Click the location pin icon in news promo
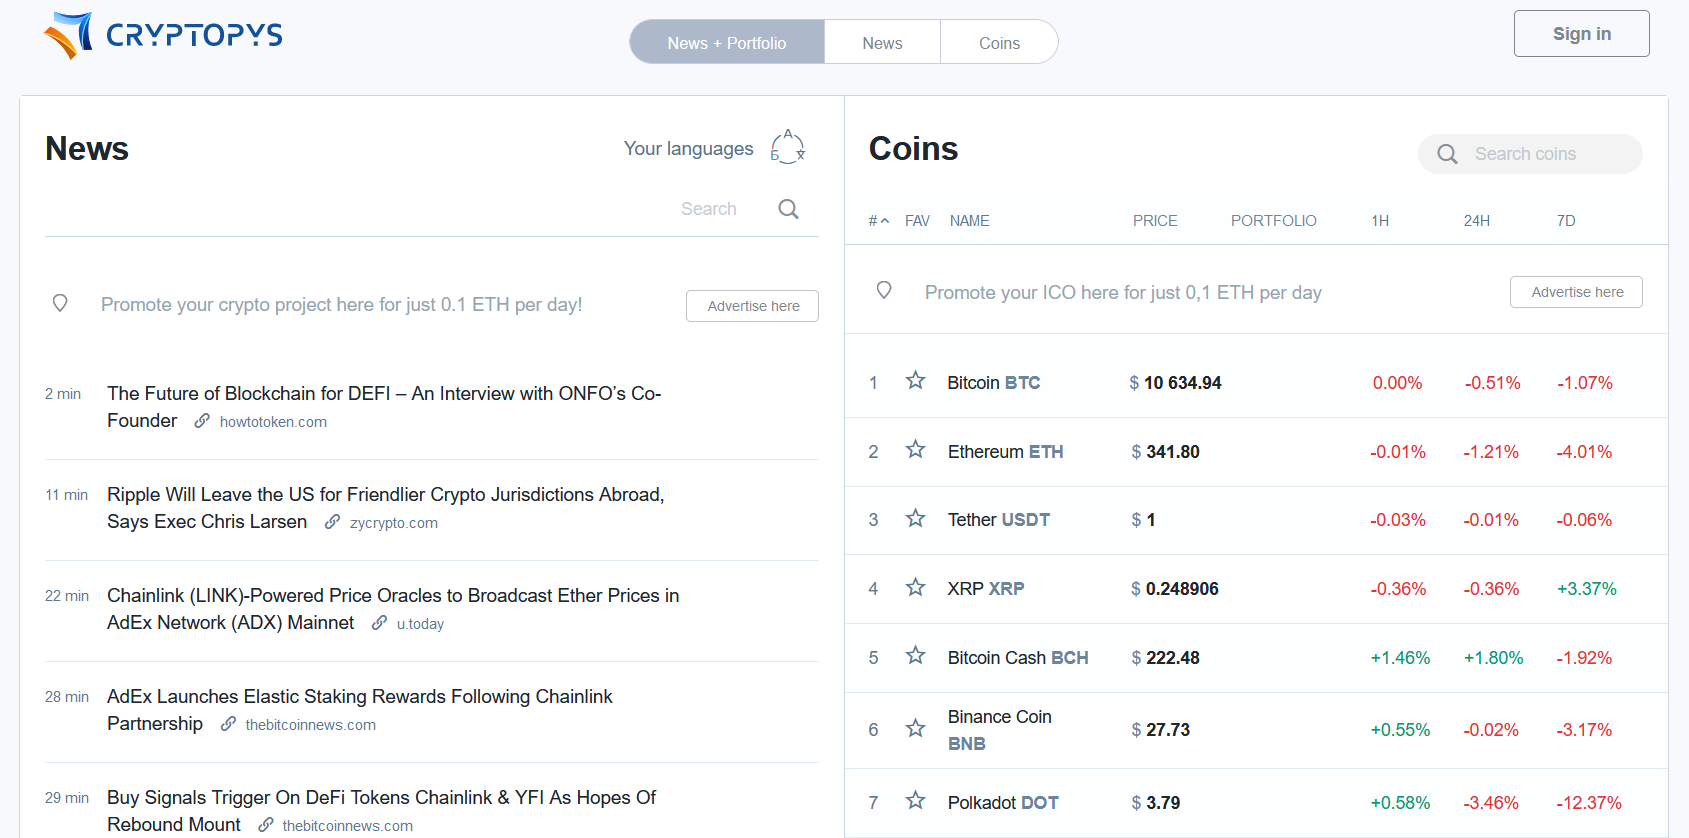 (60, 303)
